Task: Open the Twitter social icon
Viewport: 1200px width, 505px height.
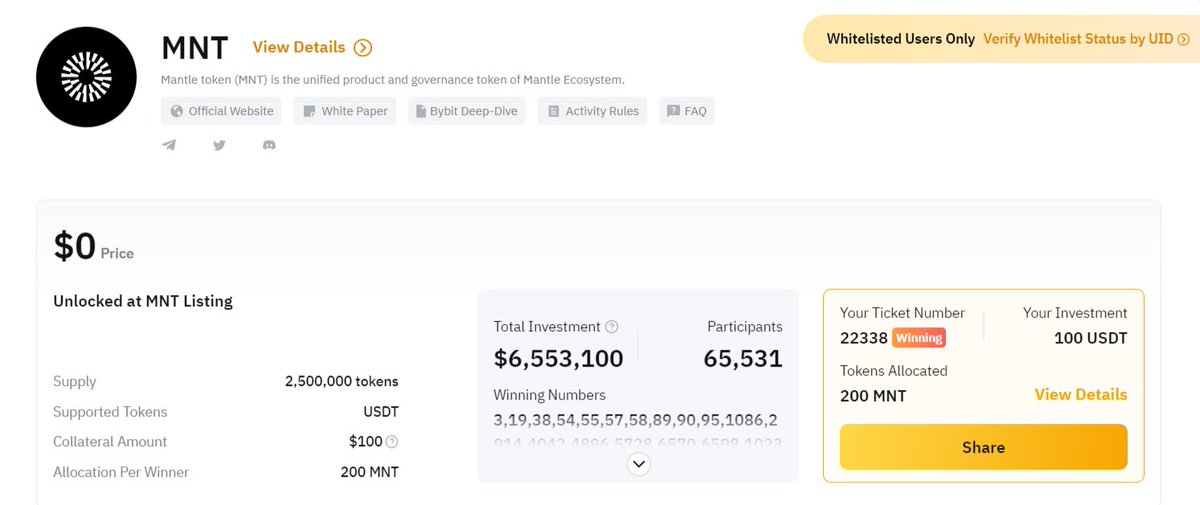Action: click(219, 145)
